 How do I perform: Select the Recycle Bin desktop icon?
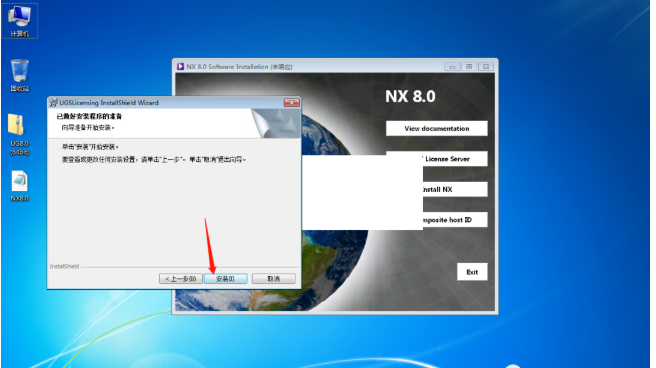[20, 75]
